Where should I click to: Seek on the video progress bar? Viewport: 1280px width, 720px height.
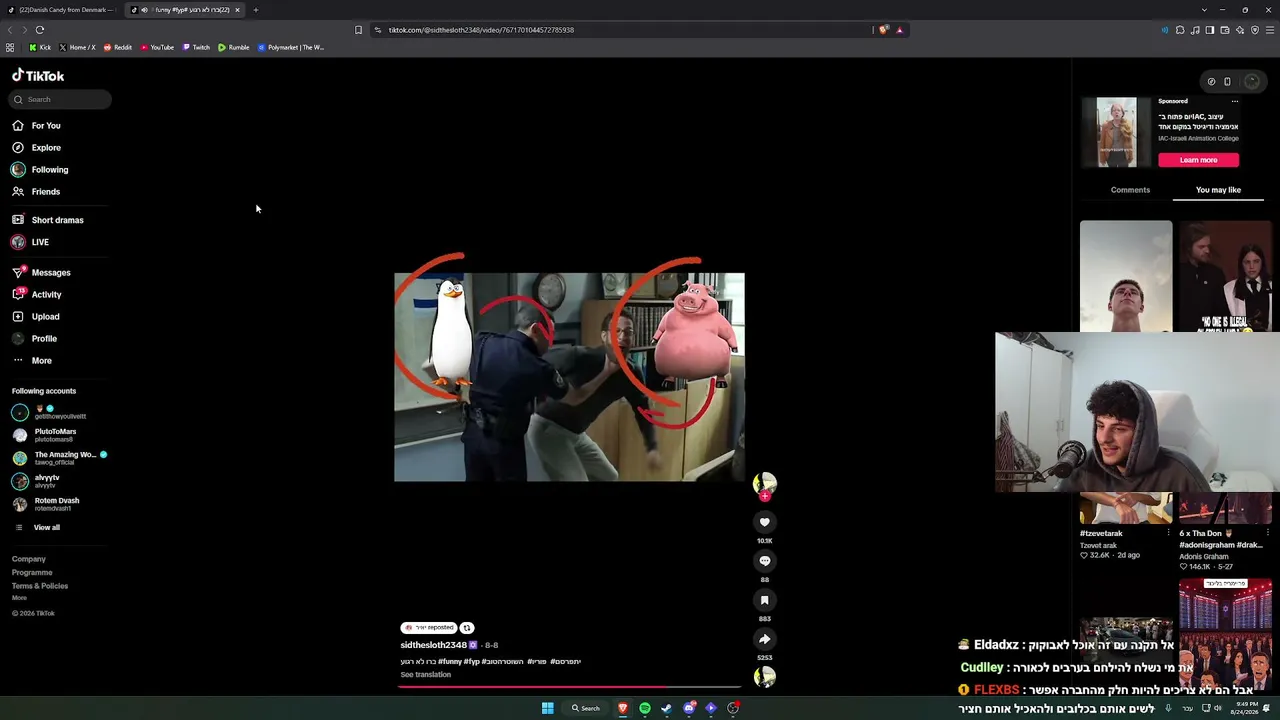tap(570, 687)
